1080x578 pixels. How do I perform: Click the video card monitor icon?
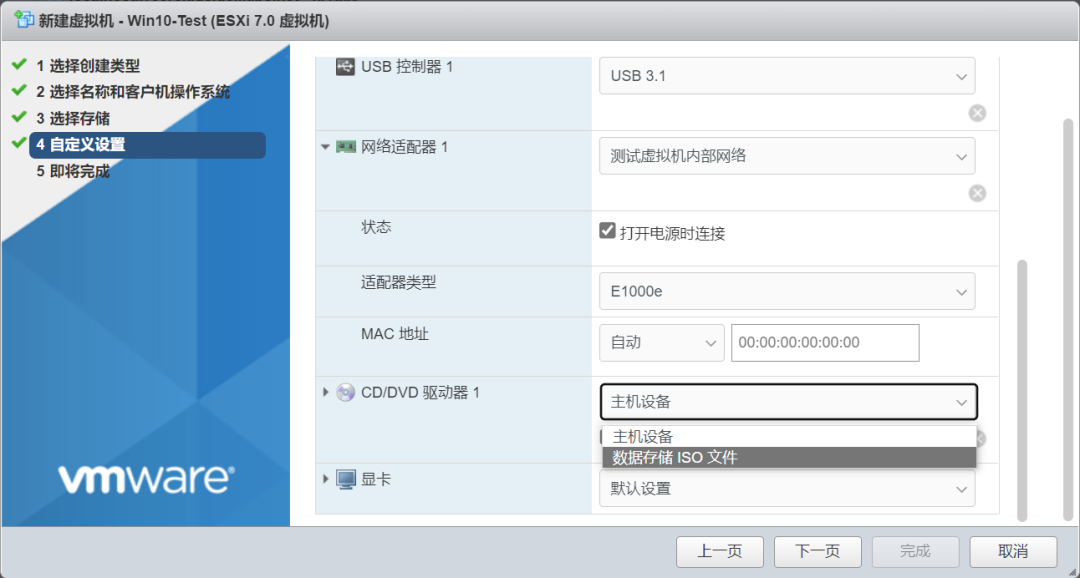click(x=345, y=479)
